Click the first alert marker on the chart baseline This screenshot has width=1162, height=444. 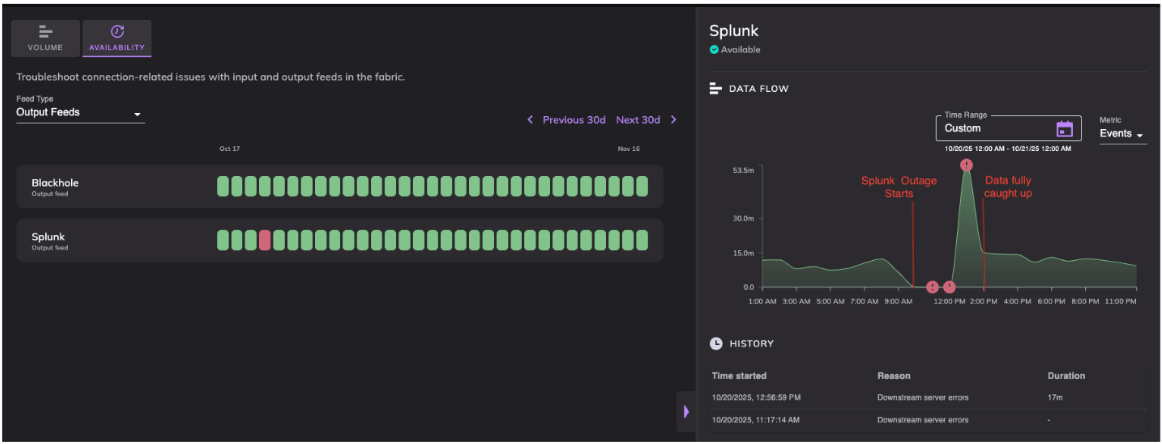tap(932, 287)
